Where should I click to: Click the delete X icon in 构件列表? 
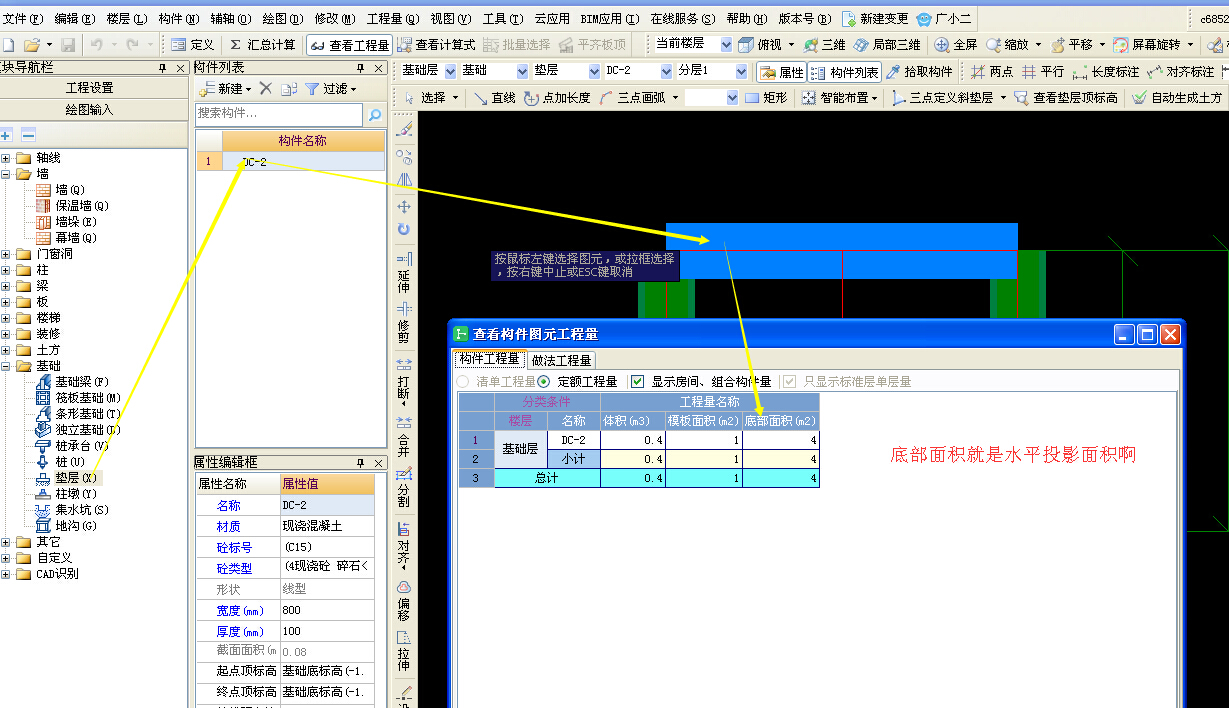point(265,89)
